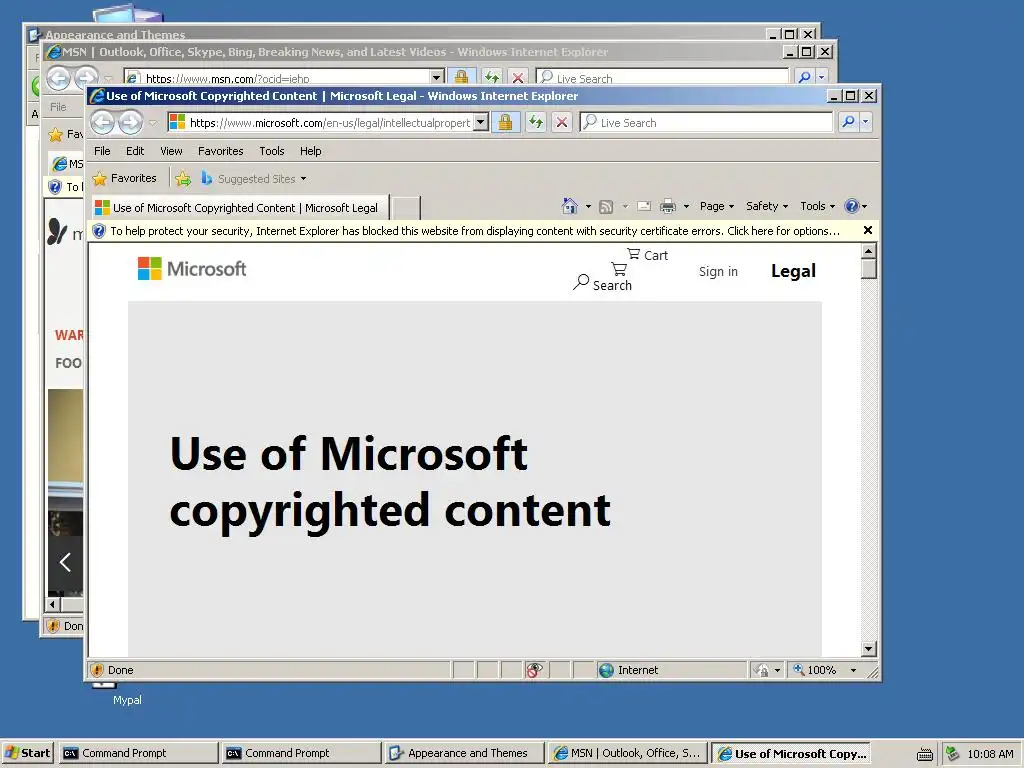Click the Live Search box in MSN window
The height and width of the screenshot is (768, 1024).
662,78
